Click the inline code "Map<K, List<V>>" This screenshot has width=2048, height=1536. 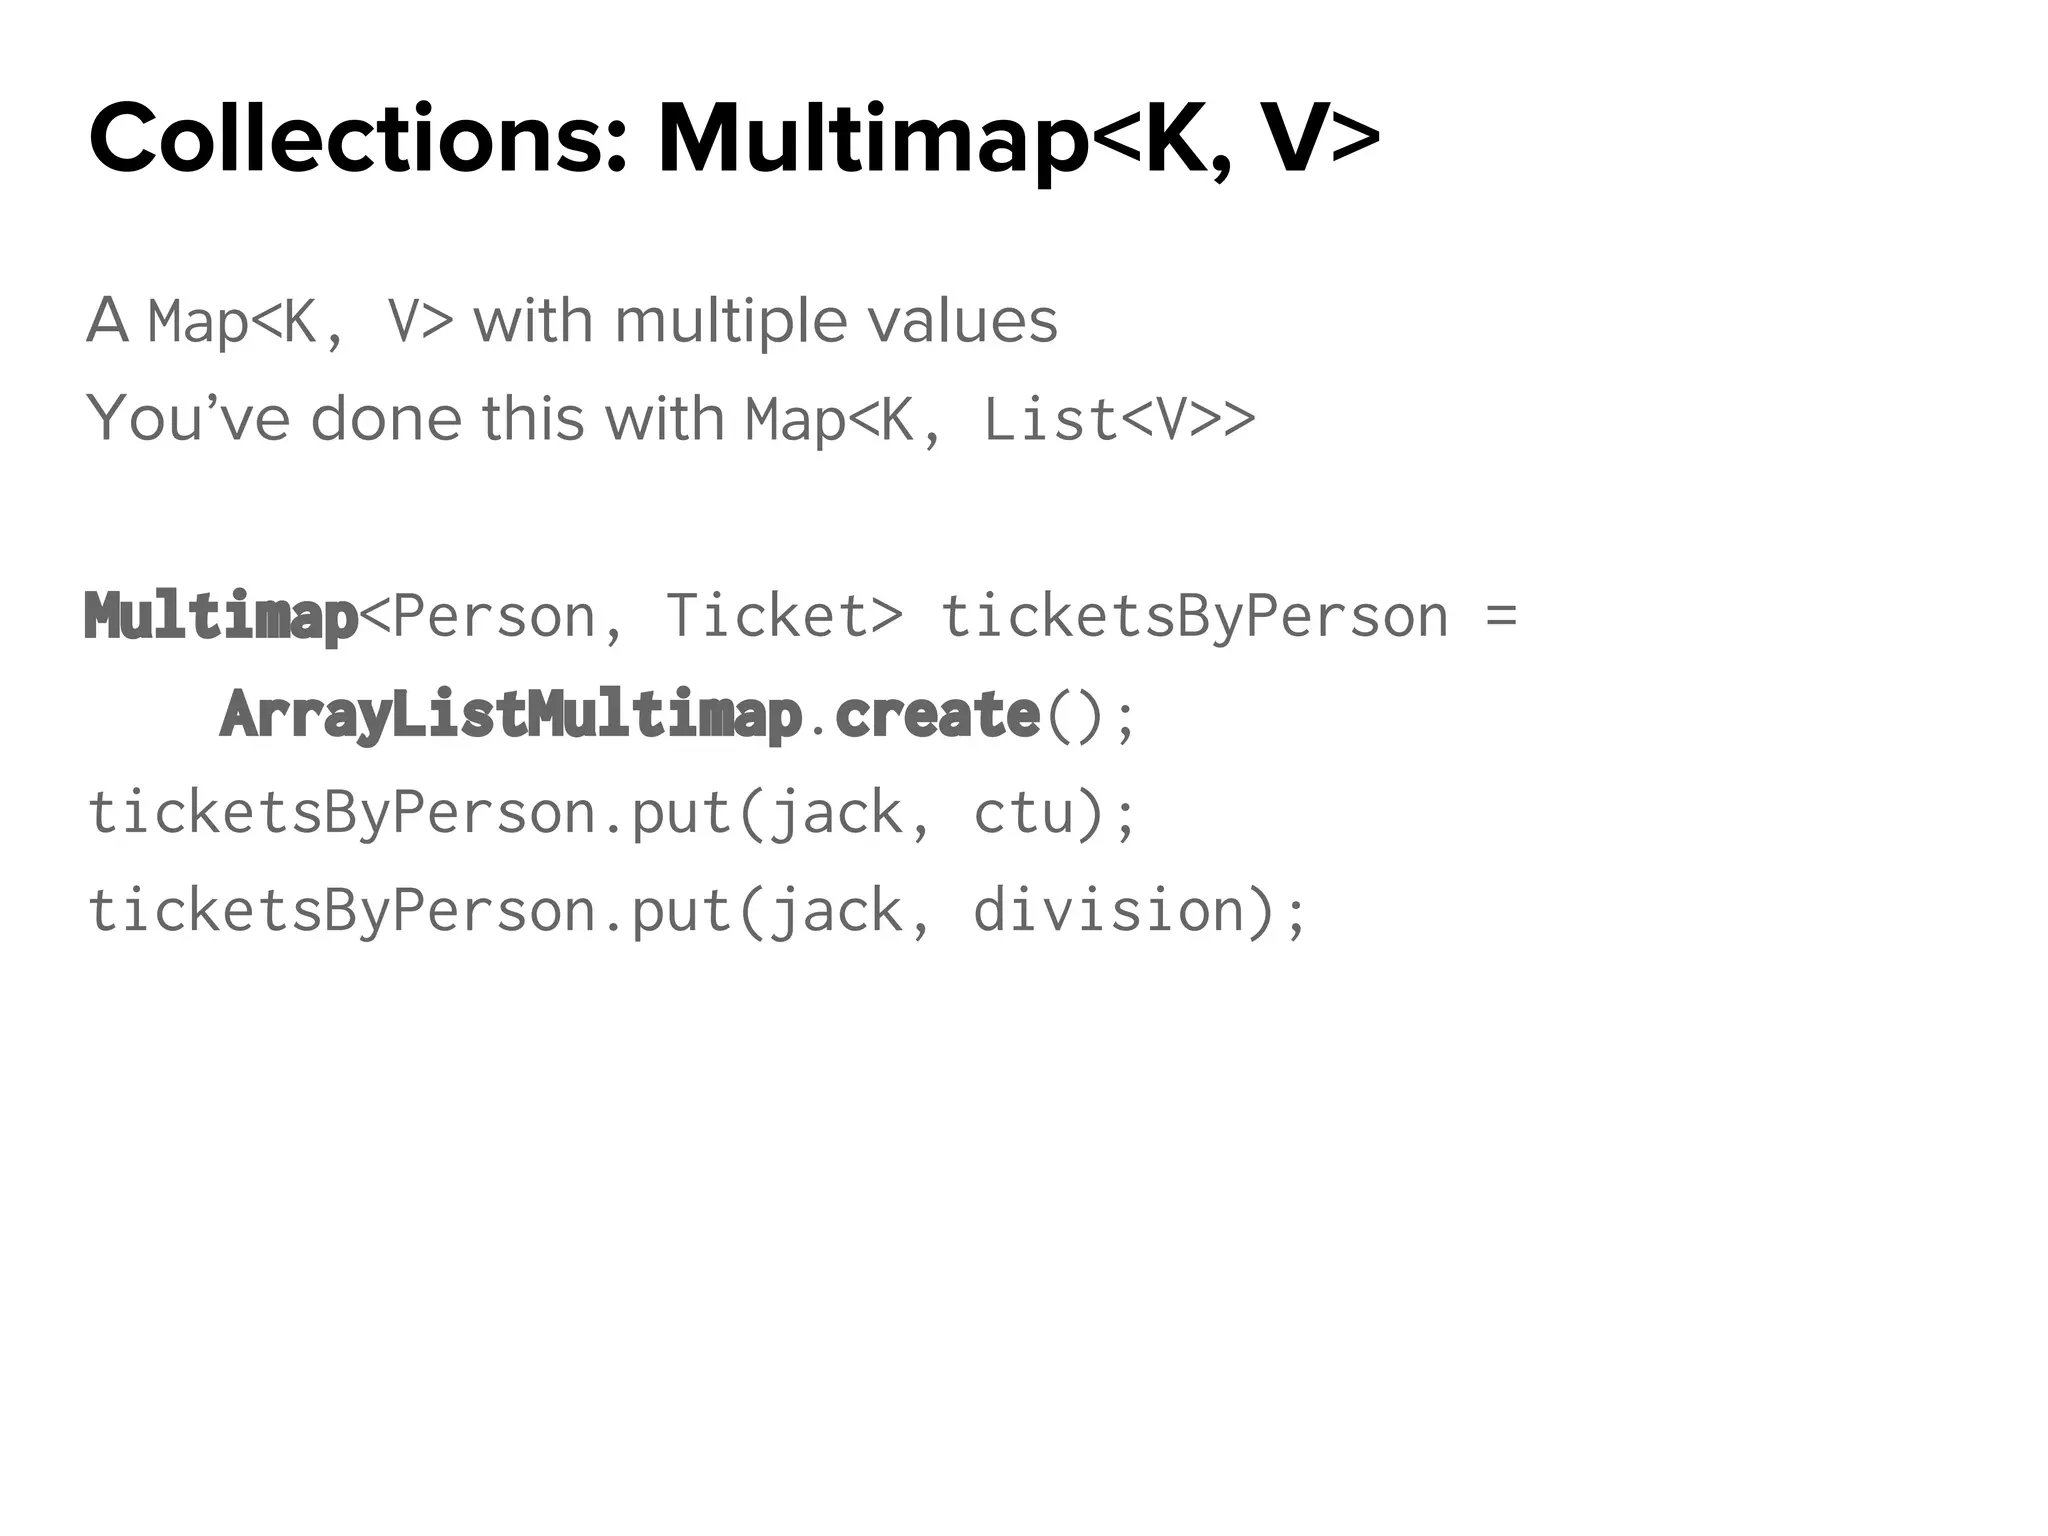1000,420
